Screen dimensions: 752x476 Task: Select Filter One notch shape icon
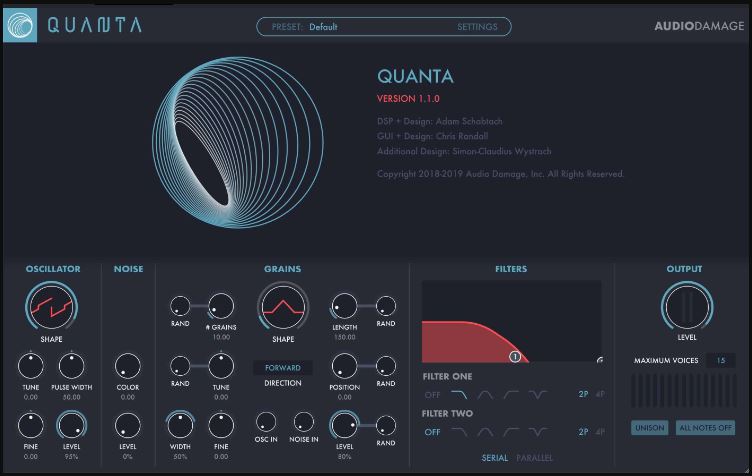[x=537, y=395]
